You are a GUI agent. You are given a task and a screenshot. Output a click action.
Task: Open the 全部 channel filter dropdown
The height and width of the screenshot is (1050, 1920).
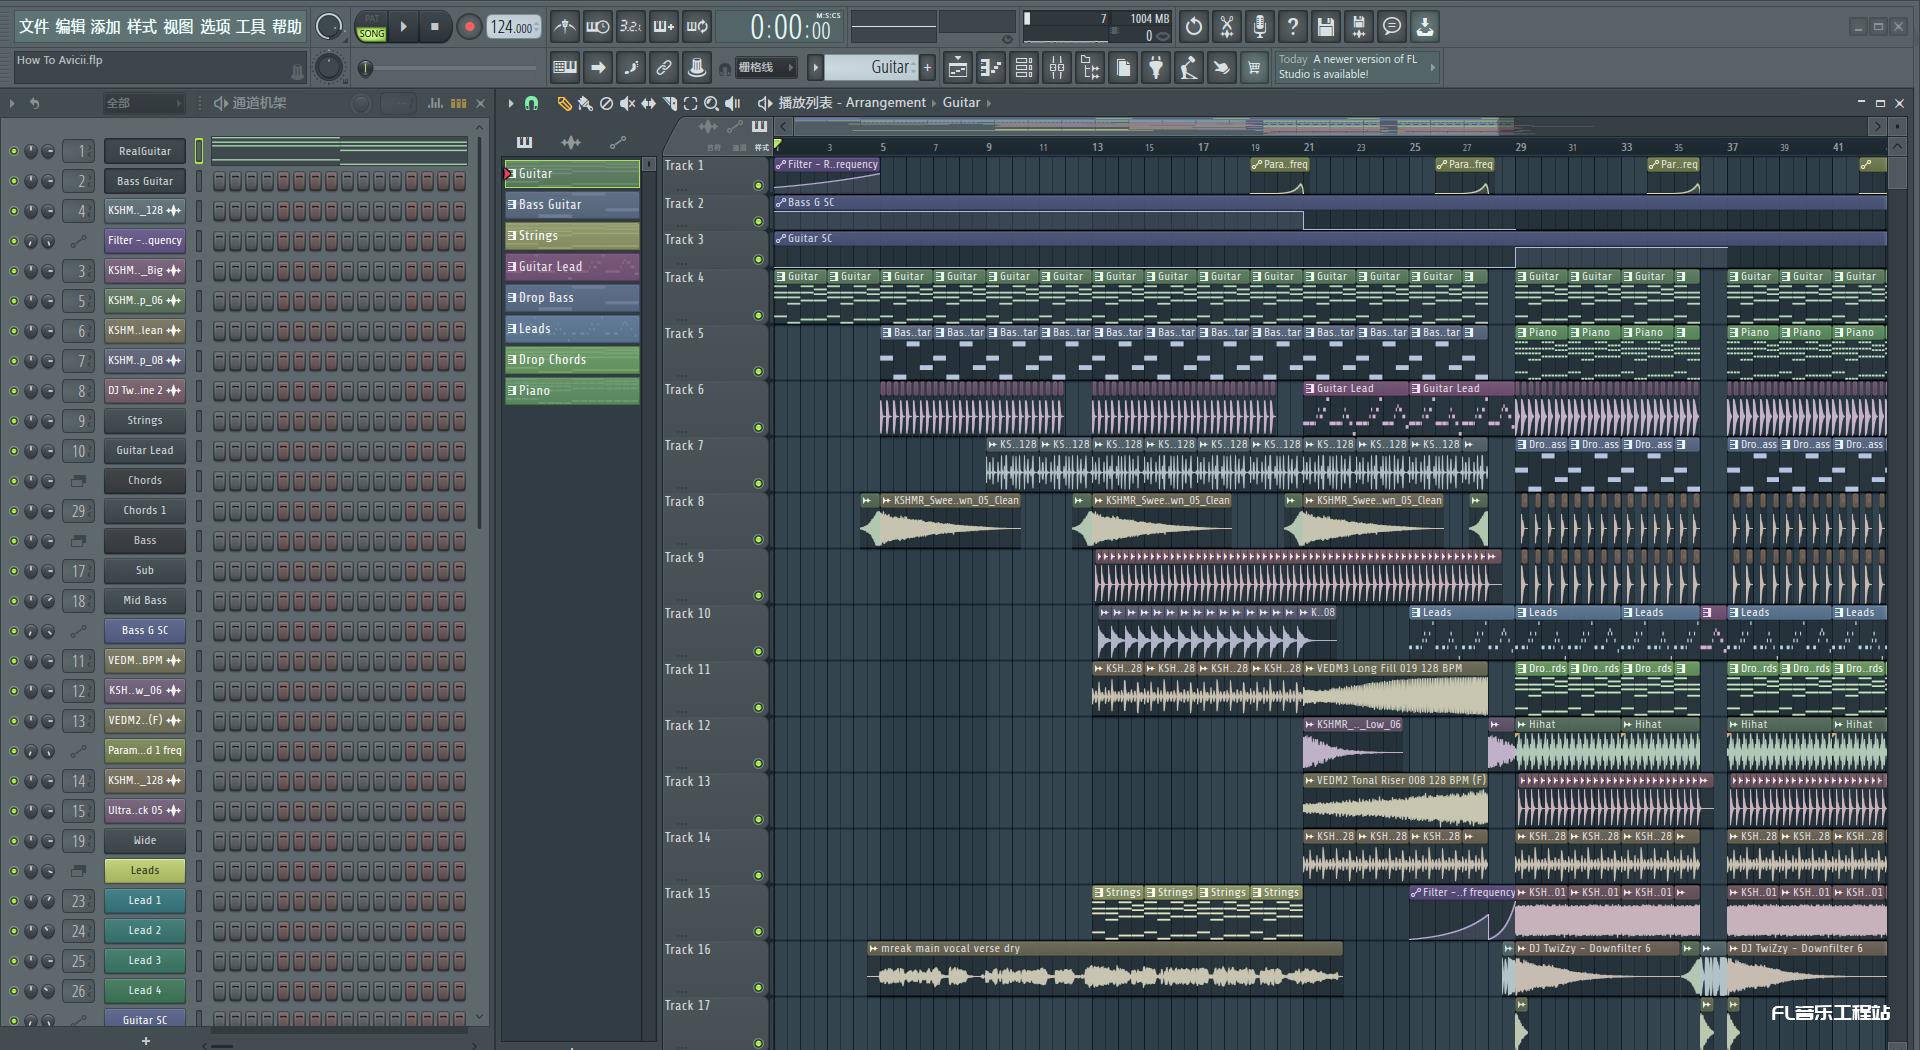tap(143, 103)
